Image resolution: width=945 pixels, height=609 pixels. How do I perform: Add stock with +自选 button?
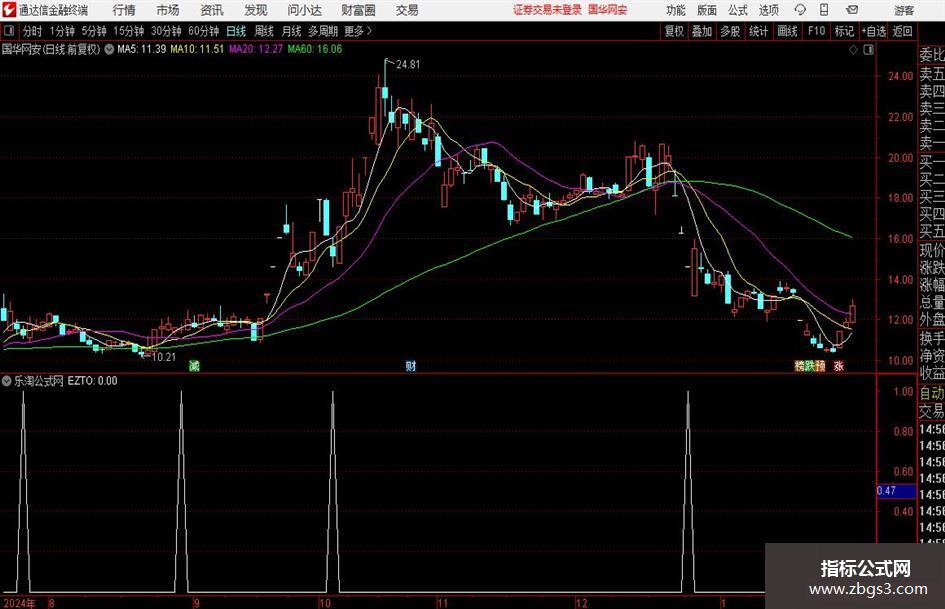(x=873, y=31)
